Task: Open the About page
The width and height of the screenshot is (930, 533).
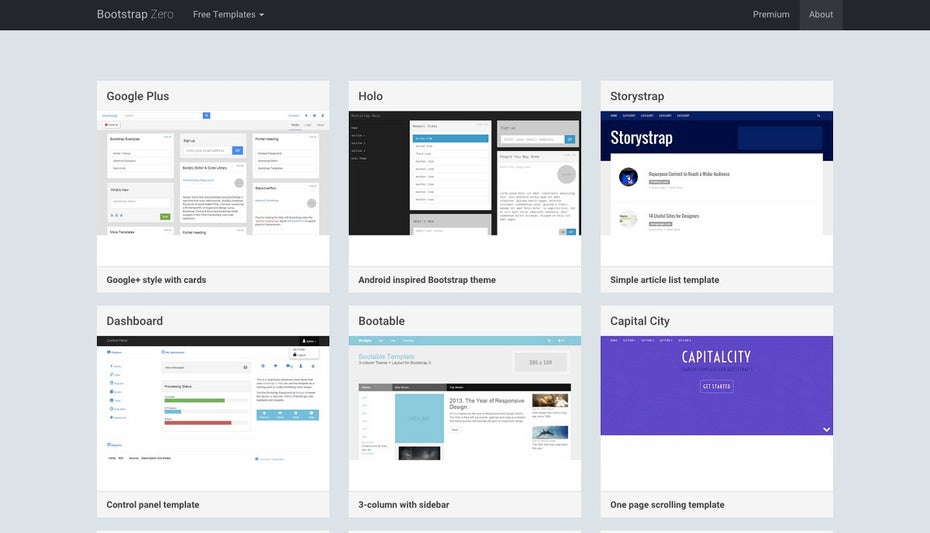Action: pyautogui.click(x=821, y=14)
